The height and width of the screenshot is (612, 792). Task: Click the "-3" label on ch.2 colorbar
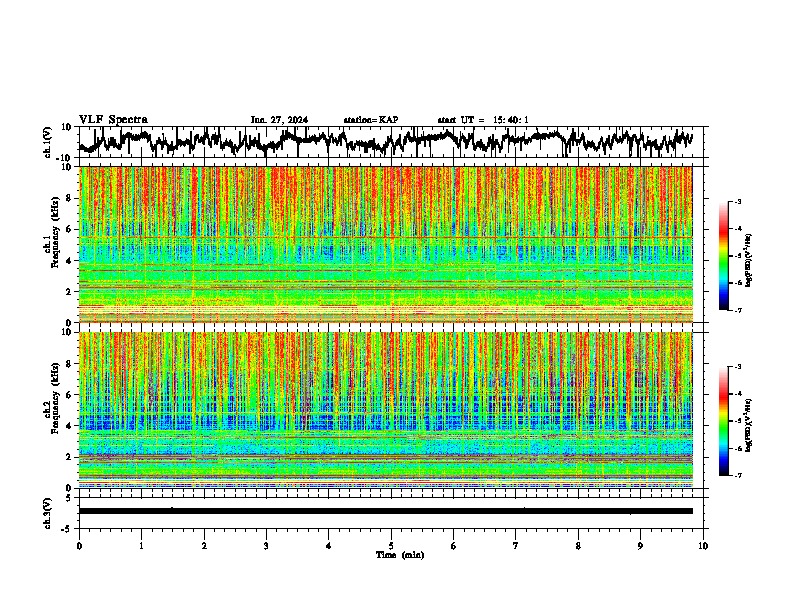(737, 367)
